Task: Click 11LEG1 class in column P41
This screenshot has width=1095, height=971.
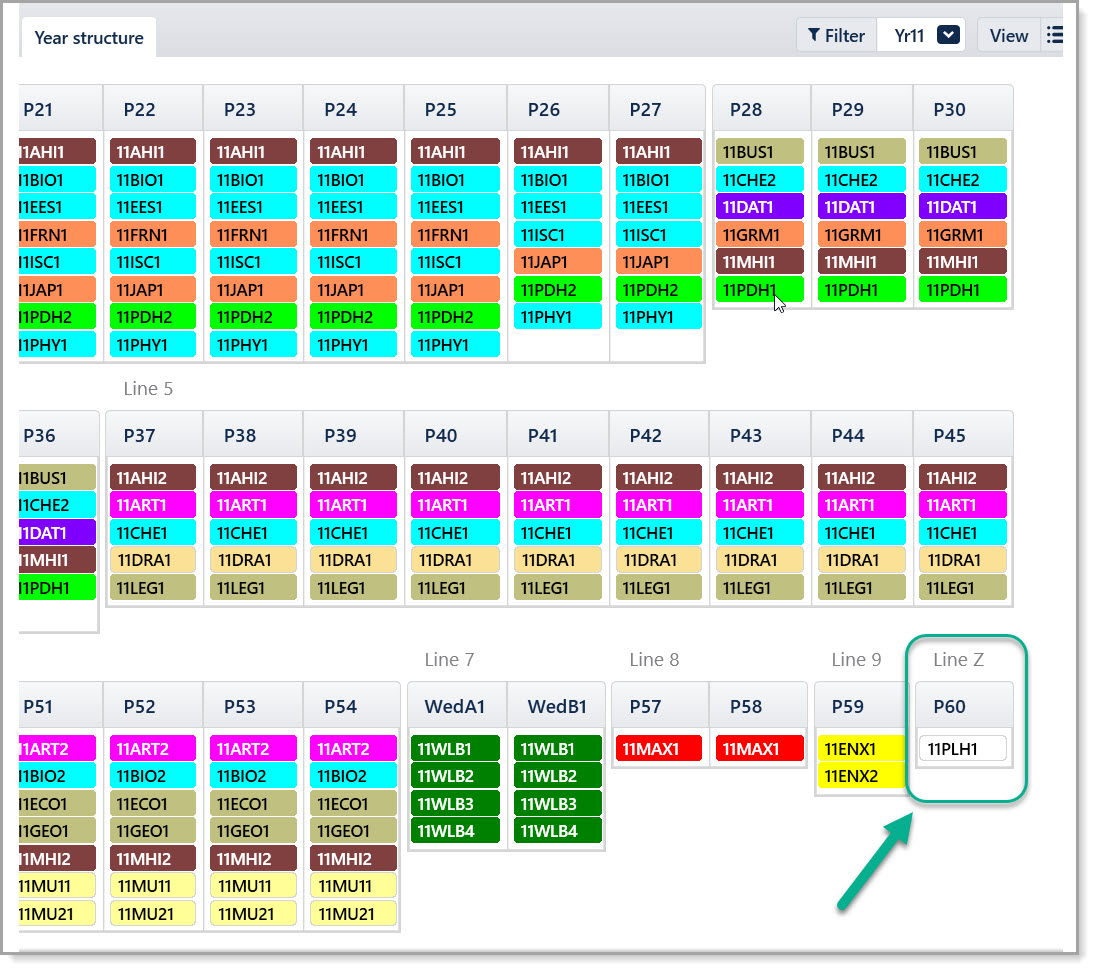Action: click(558, 588)
